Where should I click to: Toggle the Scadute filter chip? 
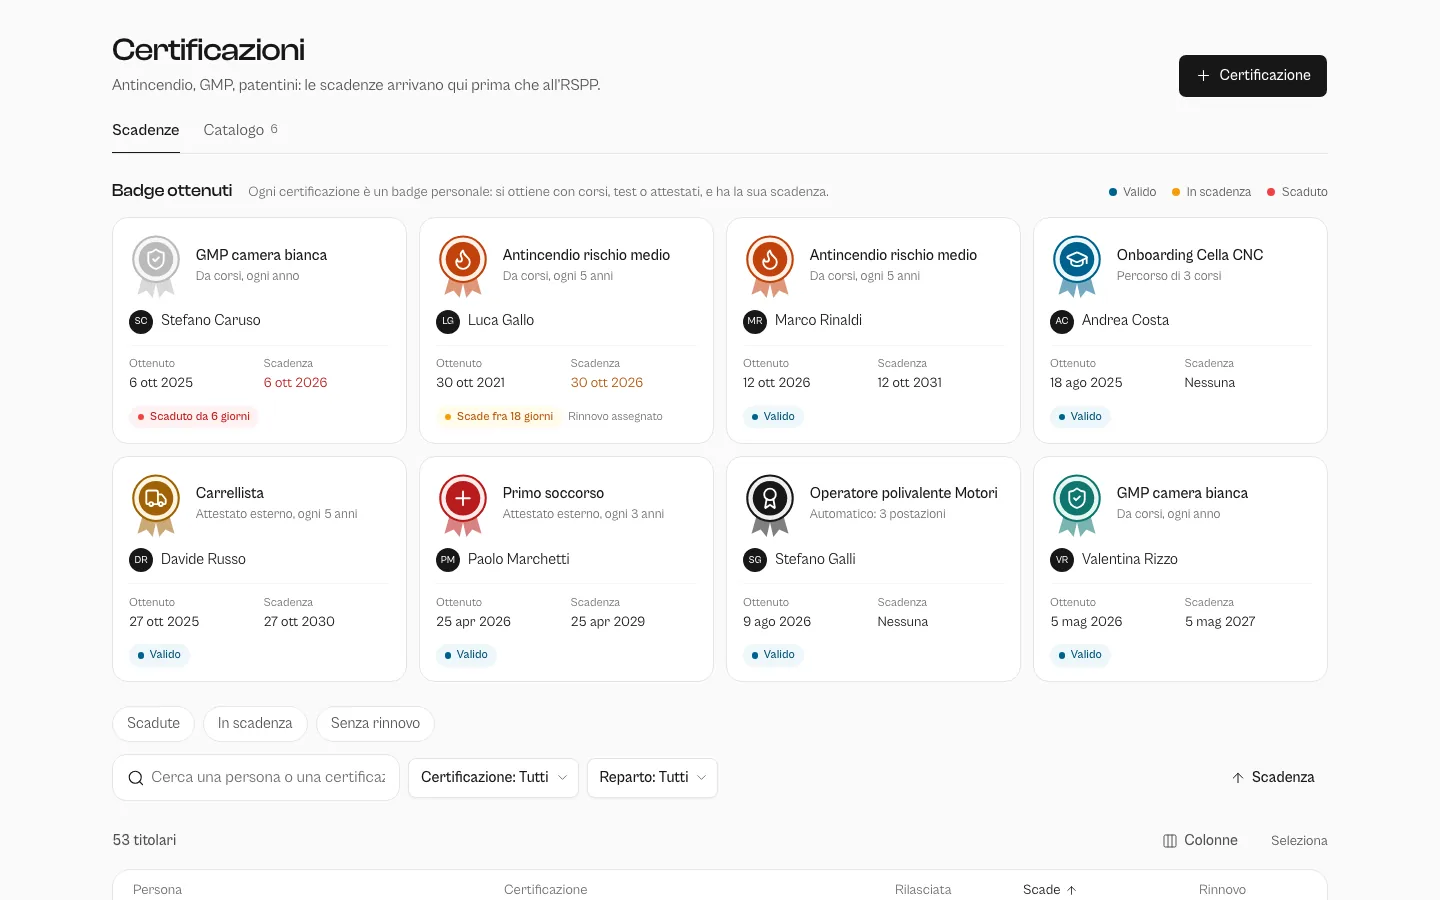pos(153,723)
